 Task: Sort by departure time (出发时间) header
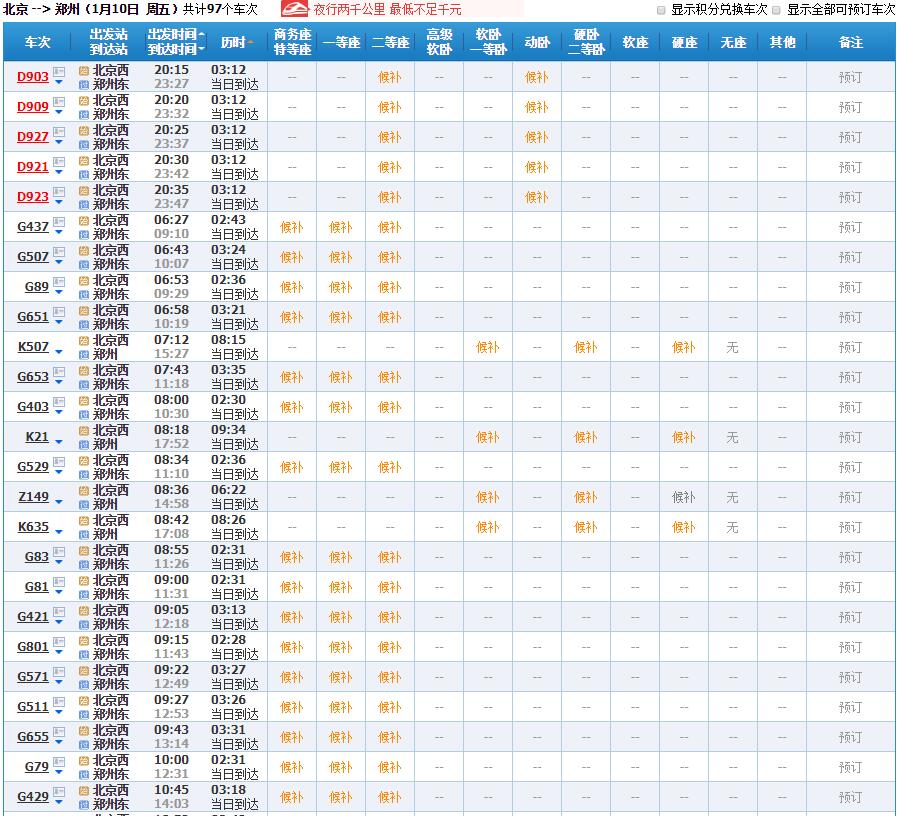click(x=176, y=34)
